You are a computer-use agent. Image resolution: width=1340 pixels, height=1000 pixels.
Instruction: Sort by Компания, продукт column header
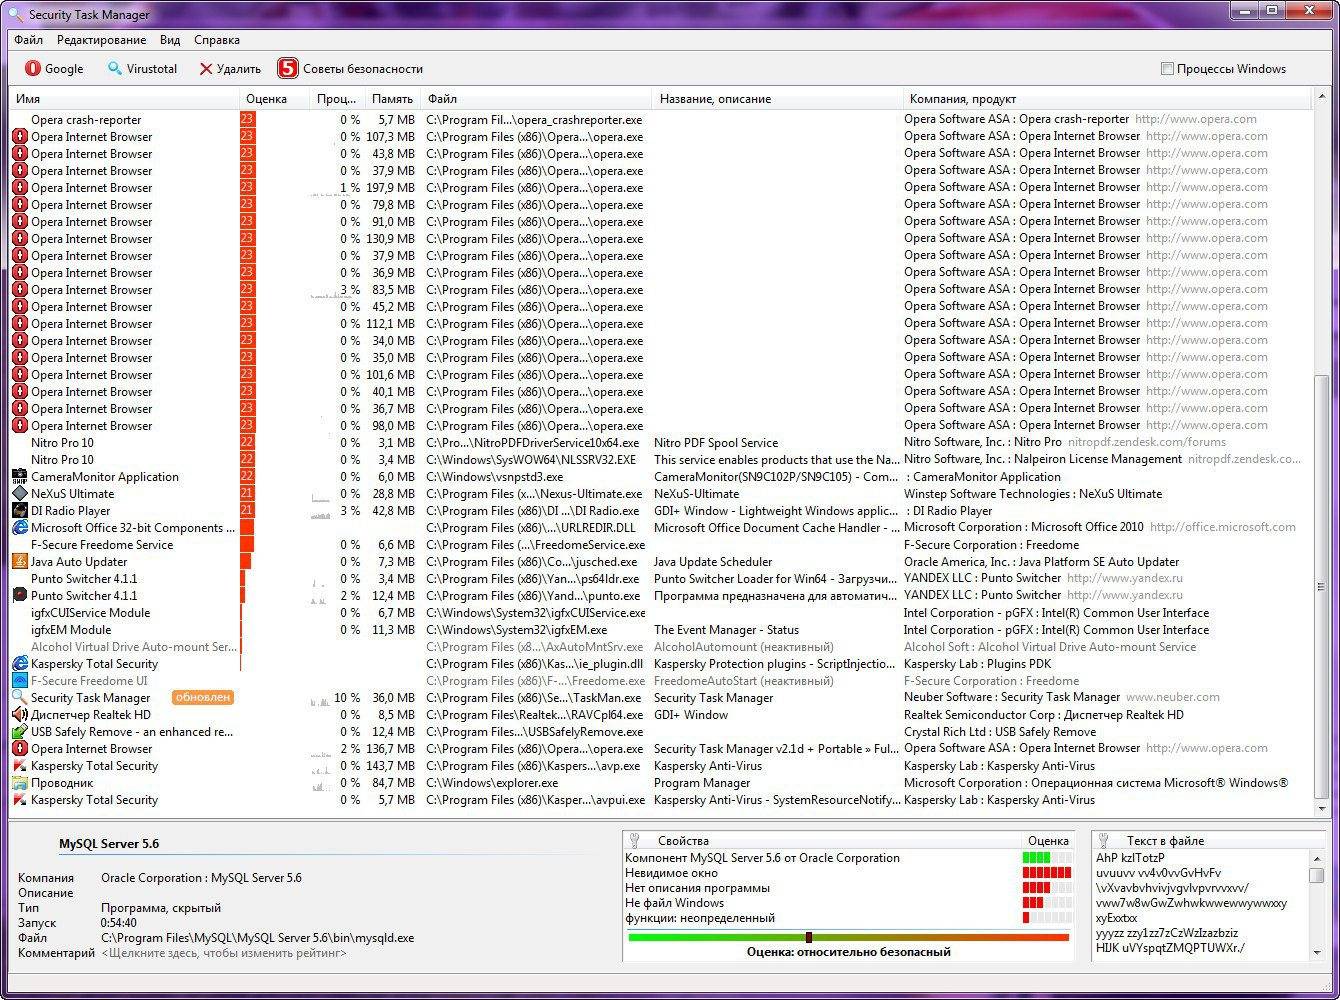1106,99
